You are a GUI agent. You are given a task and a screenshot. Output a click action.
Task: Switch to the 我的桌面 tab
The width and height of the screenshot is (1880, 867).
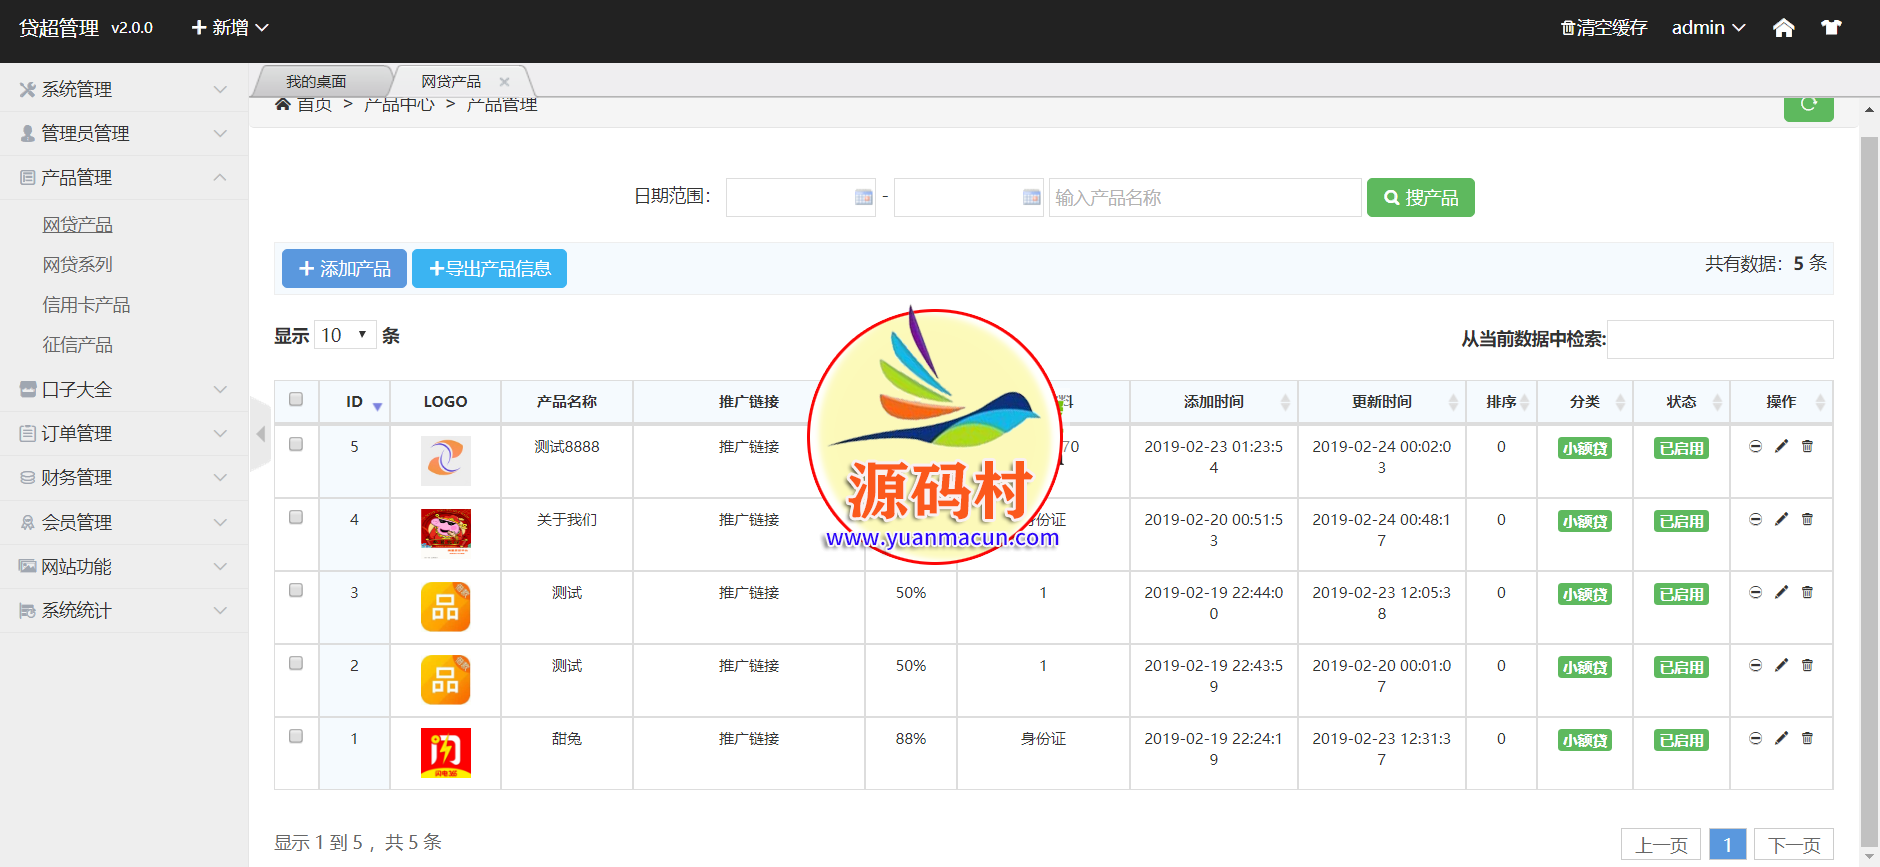[316, 82]
